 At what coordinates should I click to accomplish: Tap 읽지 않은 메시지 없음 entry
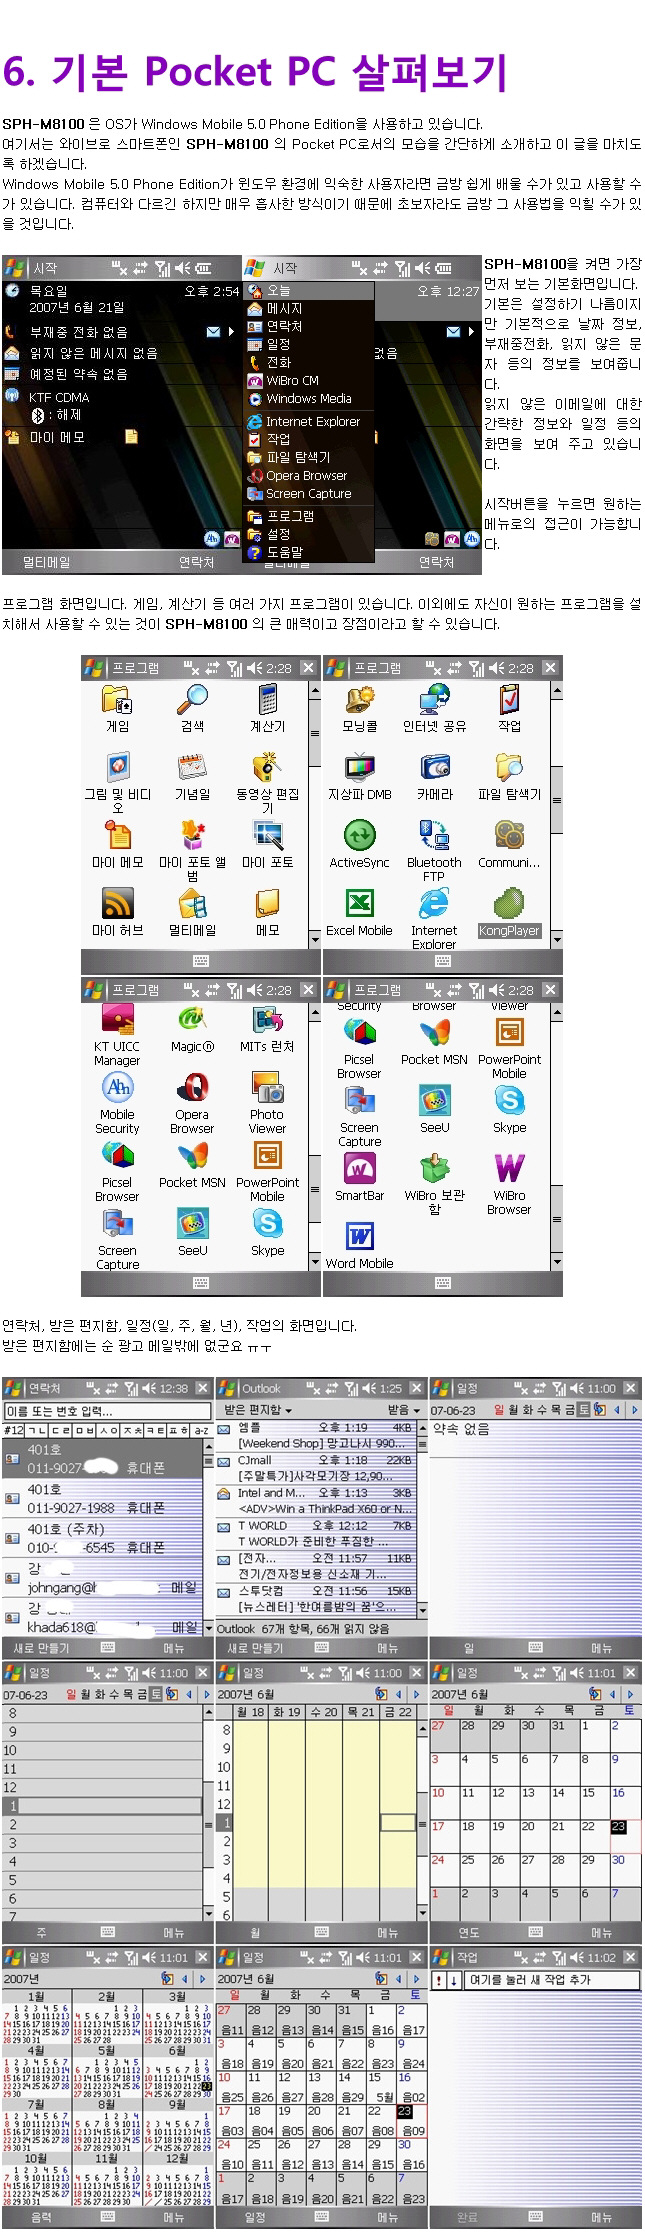[x=92, y=353]
